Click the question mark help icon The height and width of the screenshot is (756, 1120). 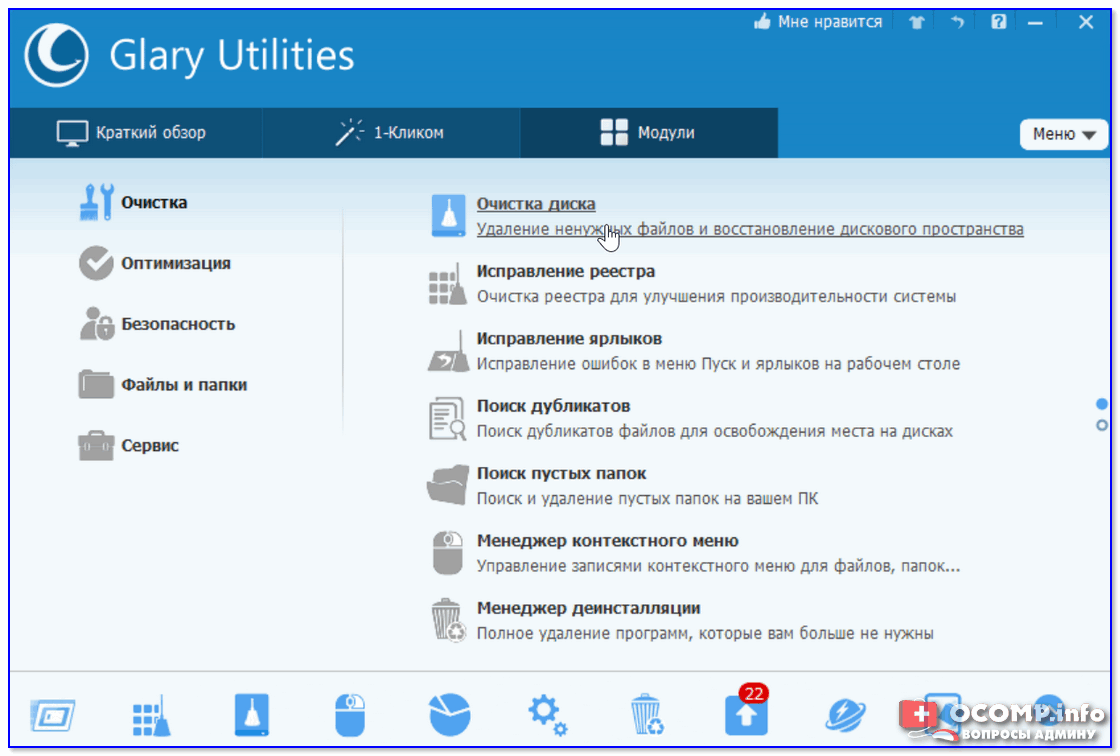point(998,22)
